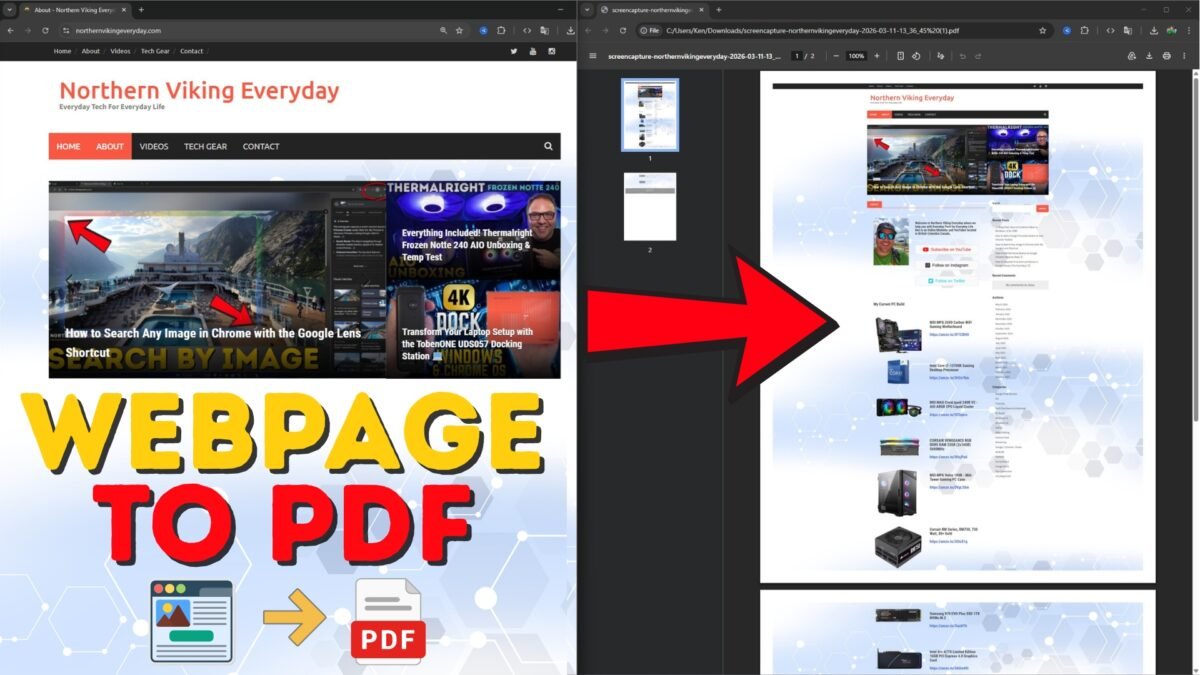Open the site's Twitter icon in top bar
Image resolution: width=1200 pixels, height=675 pixels.
pos(514,51)
